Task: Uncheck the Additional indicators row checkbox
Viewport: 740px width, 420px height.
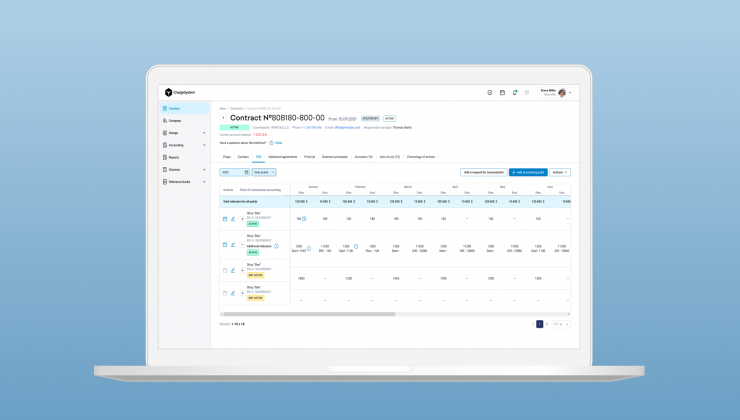Action: (x=225, y=245)
